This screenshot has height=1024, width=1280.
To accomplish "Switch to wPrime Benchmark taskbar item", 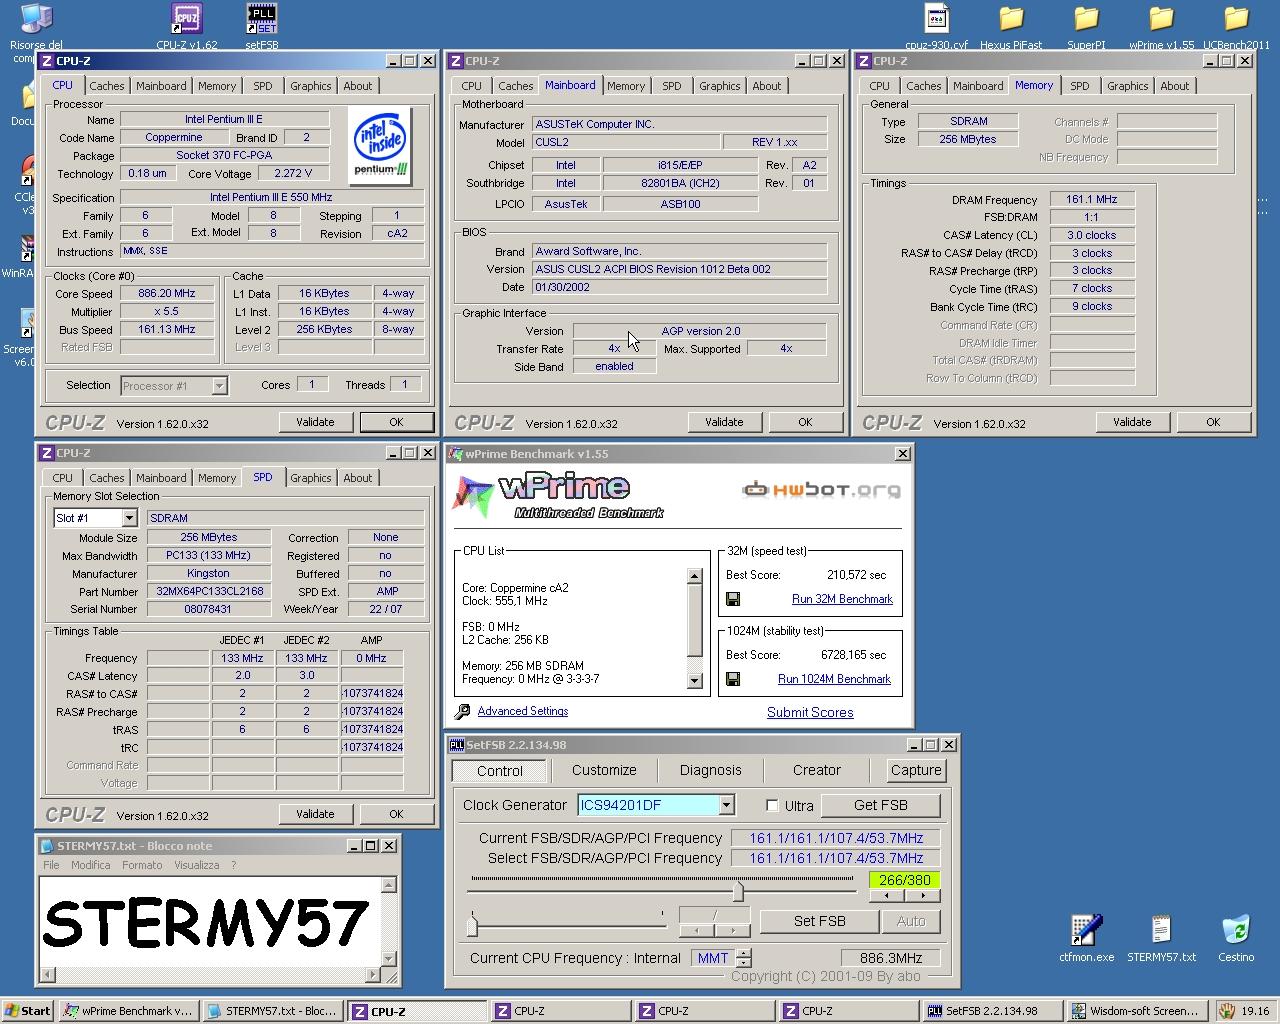I will click(x=128, y=1011).
